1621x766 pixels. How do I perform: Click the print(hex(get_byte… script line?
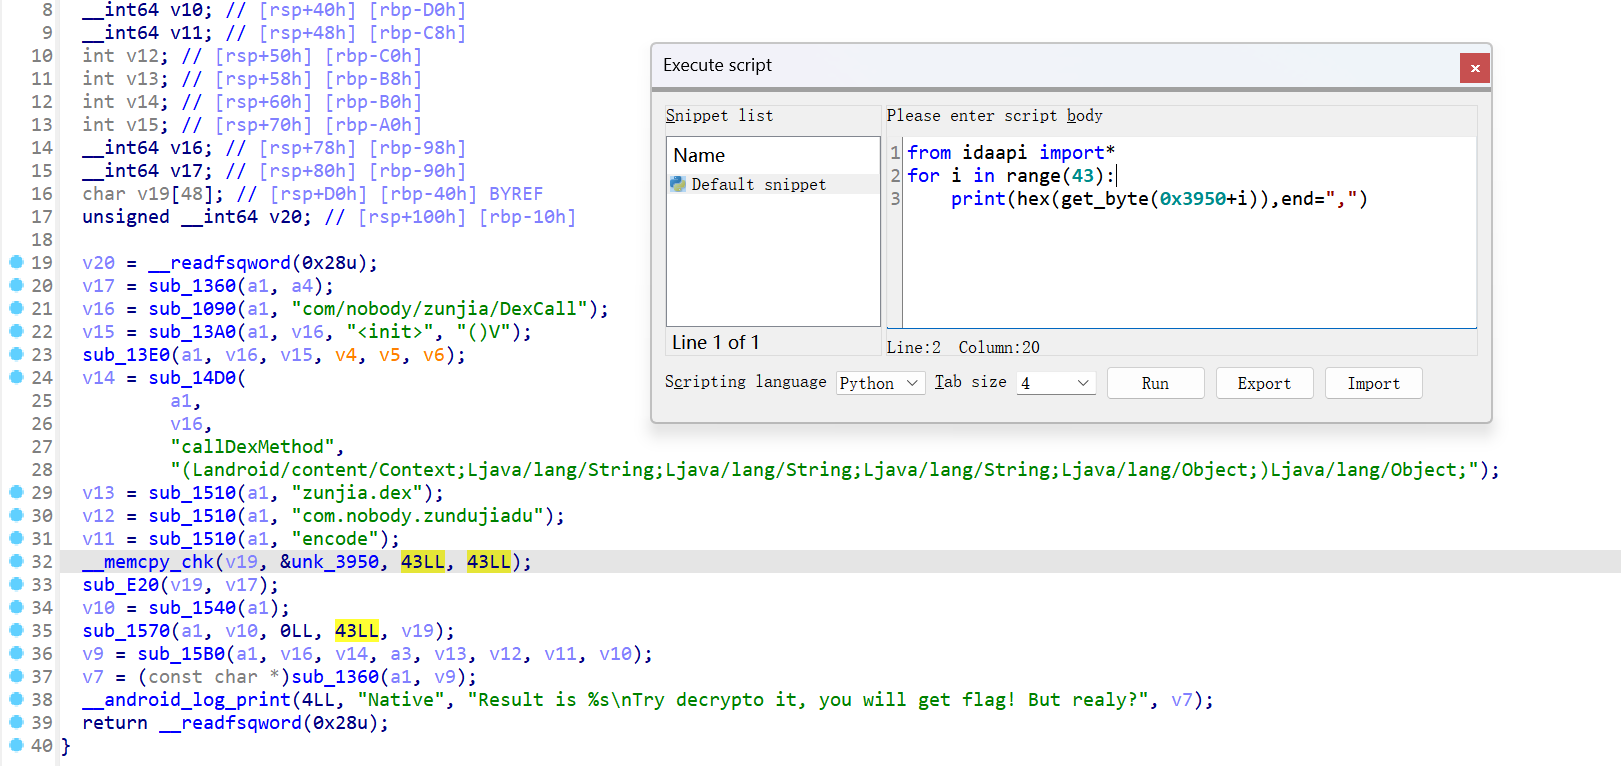(1159, 198)
